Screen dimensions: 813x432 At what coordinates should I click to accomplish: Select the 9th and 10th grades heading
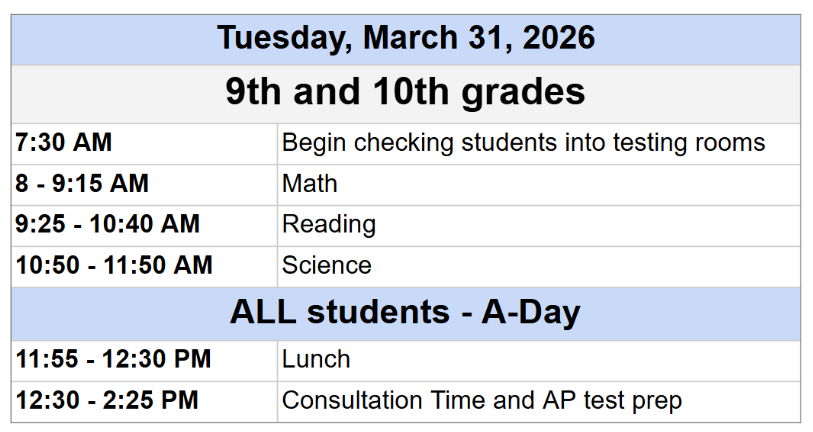[406, 92]
